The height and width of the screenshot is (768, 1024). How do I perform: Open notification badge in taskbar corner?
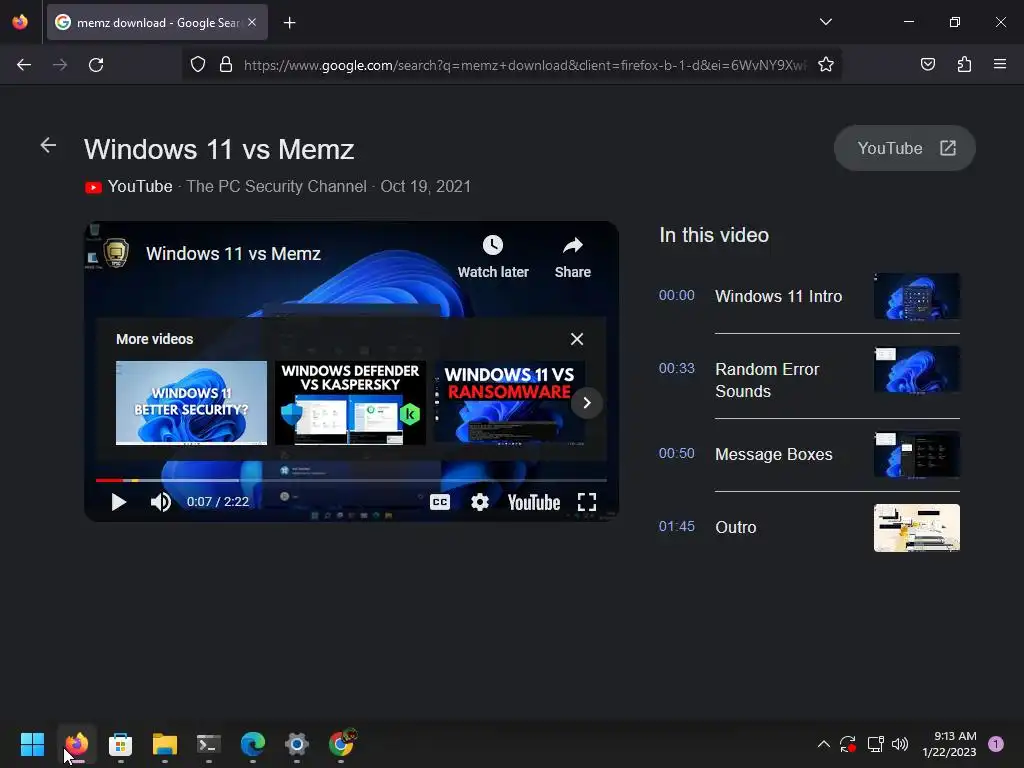[x=996, y=744]
